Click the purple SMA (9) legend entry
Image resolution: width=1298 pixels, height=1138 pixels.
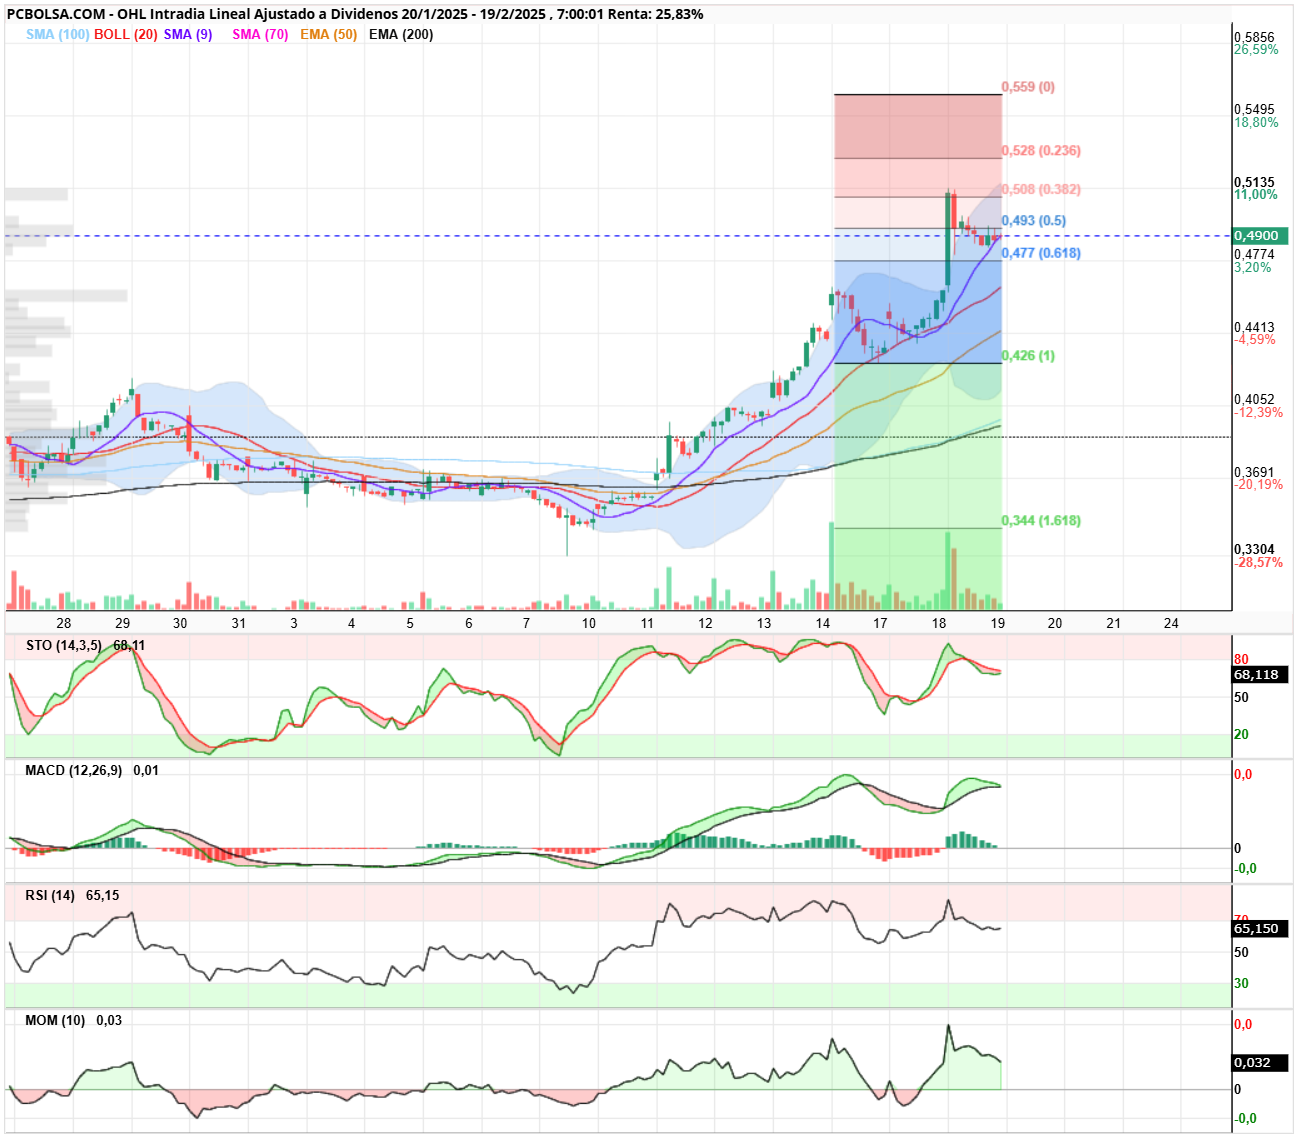tap(188, 34)
